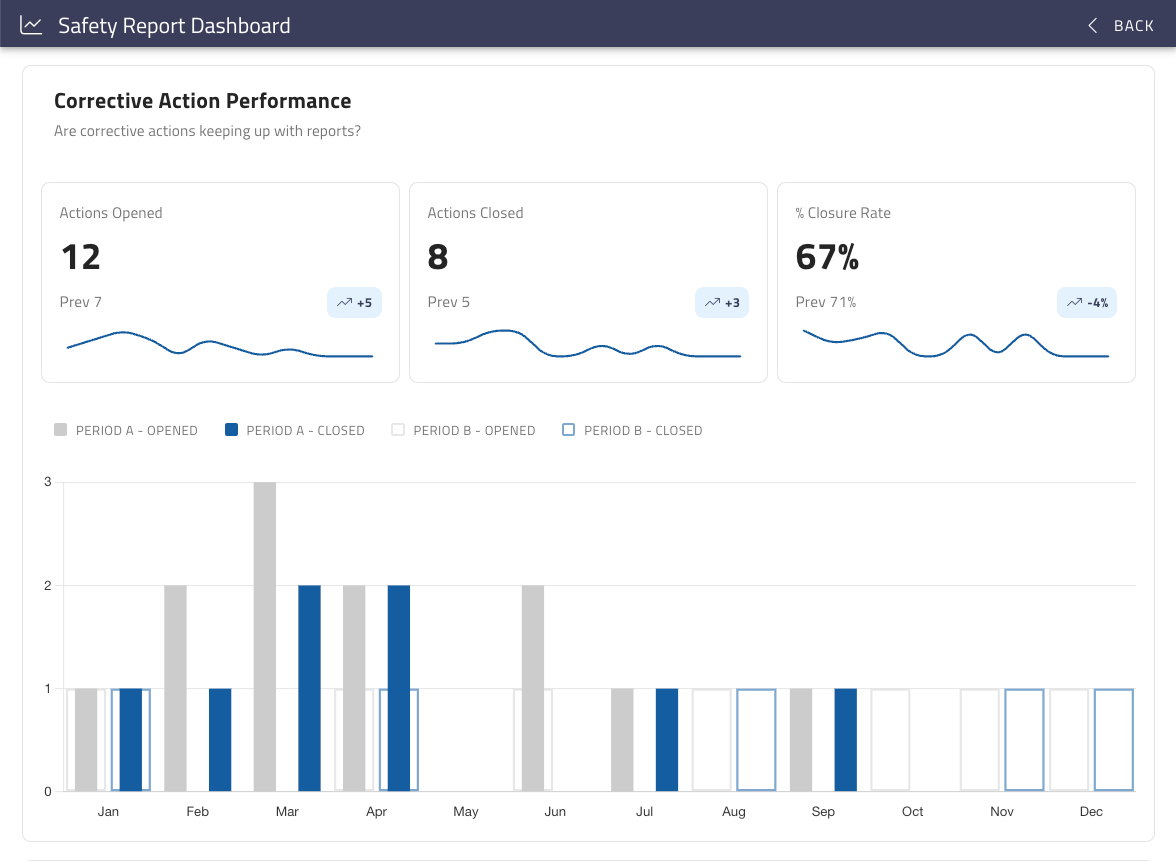Click the August Period B closed outlined bar
This screenshot has width=1176, height=861.
pos(756,740)
